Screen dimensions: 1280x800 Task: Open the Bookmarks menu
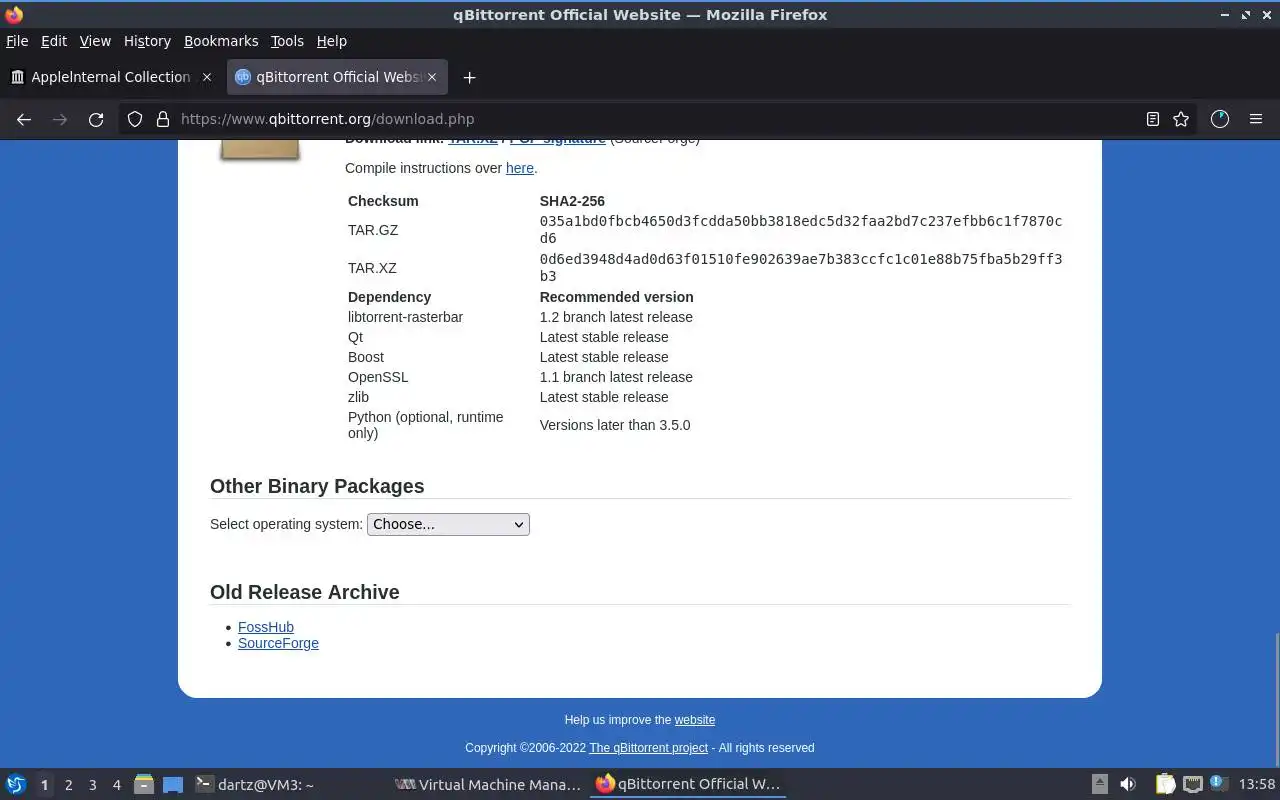[221, 41]
